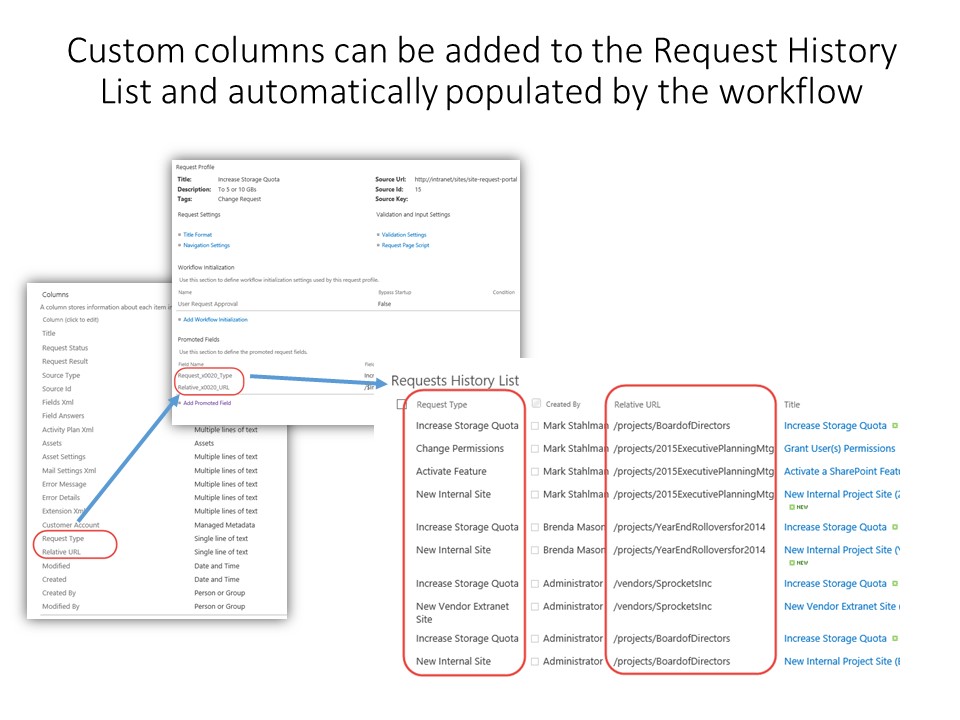Click Add Workflow Initialization
960x720 pixels.
(215, 320)
